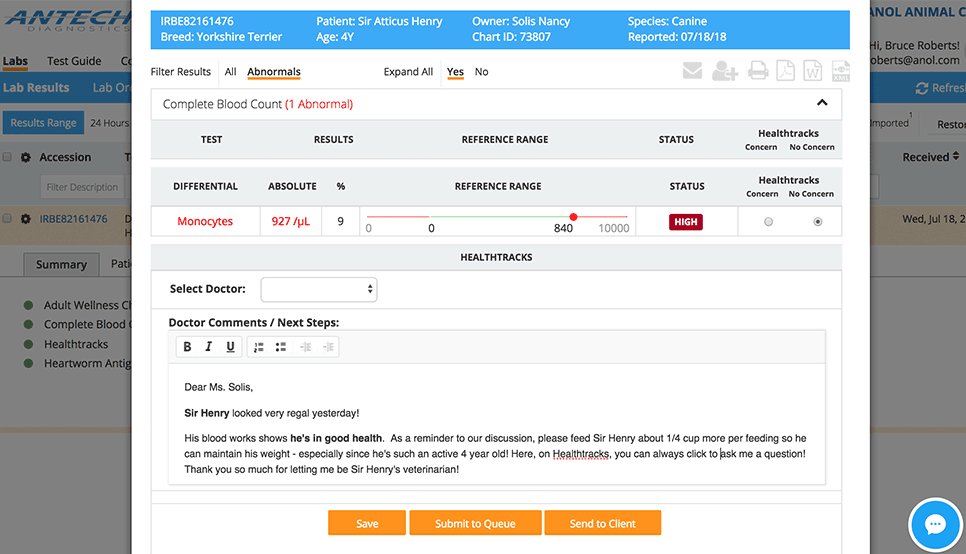
Task: Select Concern radio for Monocytes
Action: [x=768, y=222]
